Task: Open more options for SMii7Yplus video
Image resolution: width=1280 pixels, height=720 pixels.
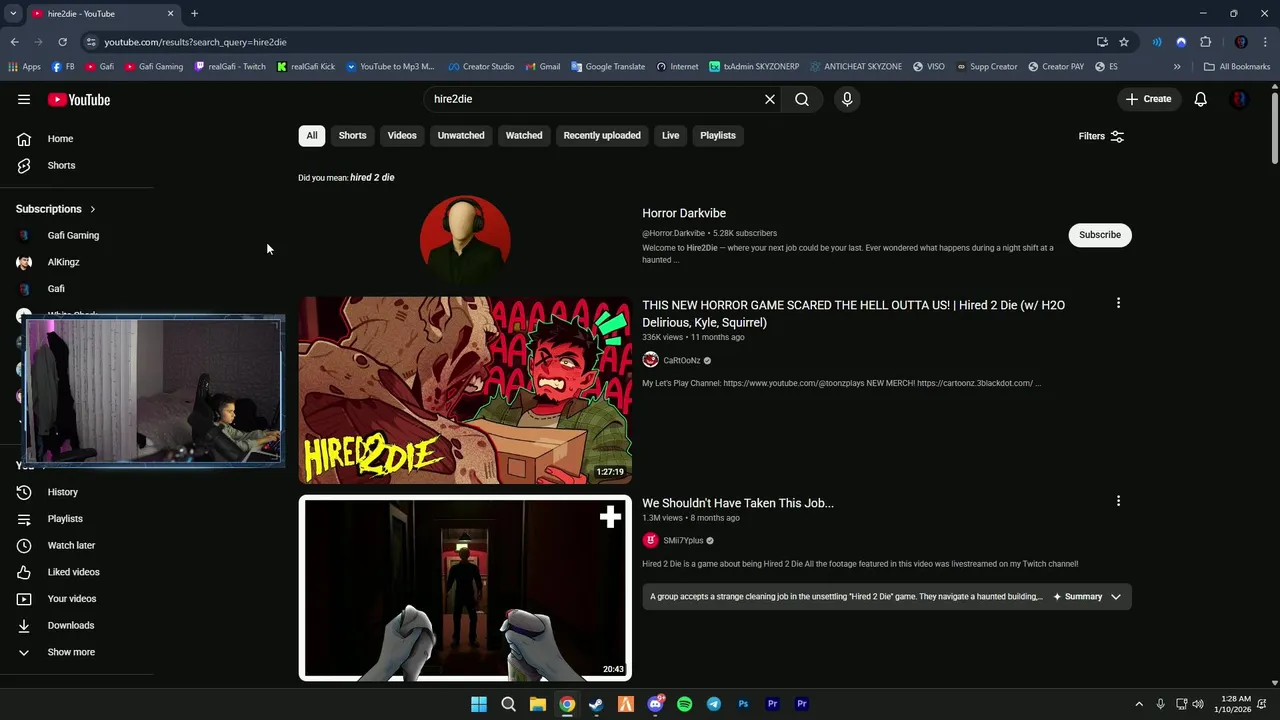Action: (1118, 501)
